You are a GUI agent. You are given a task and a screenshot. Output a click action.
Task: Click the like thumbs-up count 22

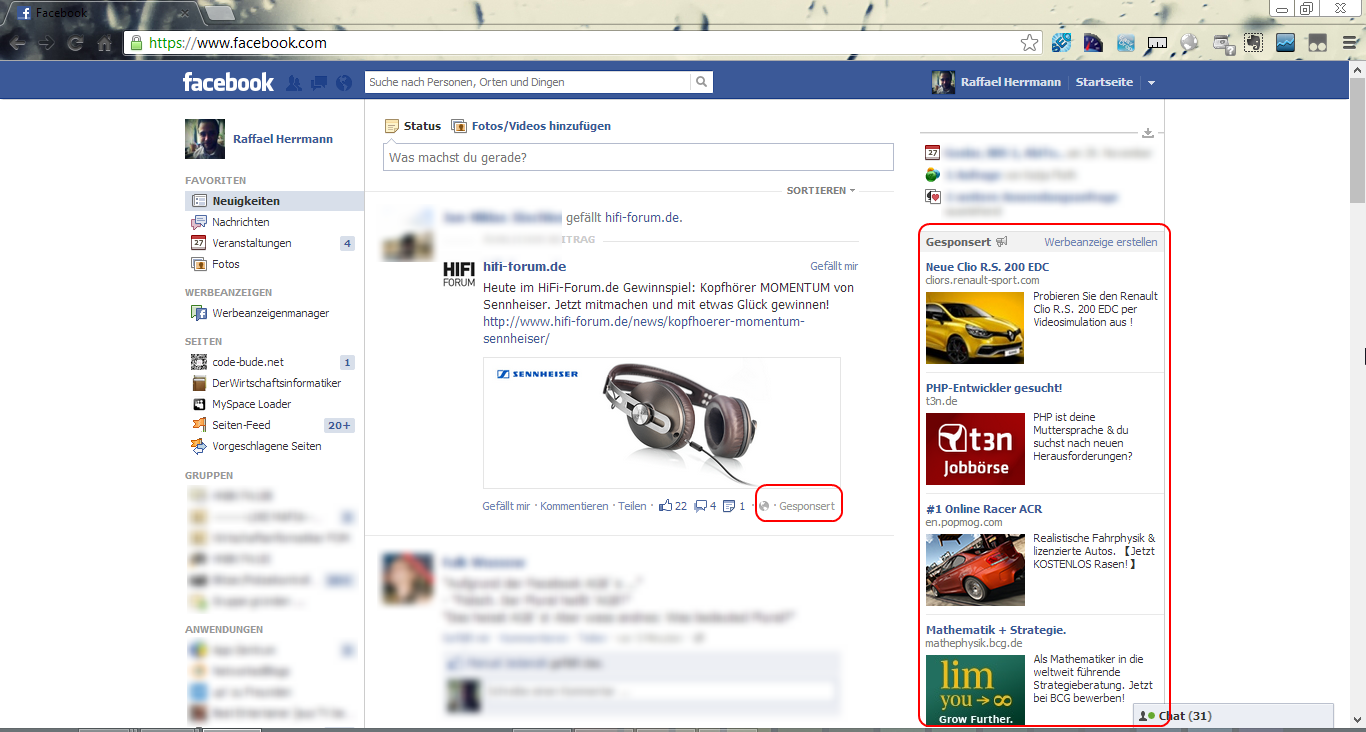[672, 506]
